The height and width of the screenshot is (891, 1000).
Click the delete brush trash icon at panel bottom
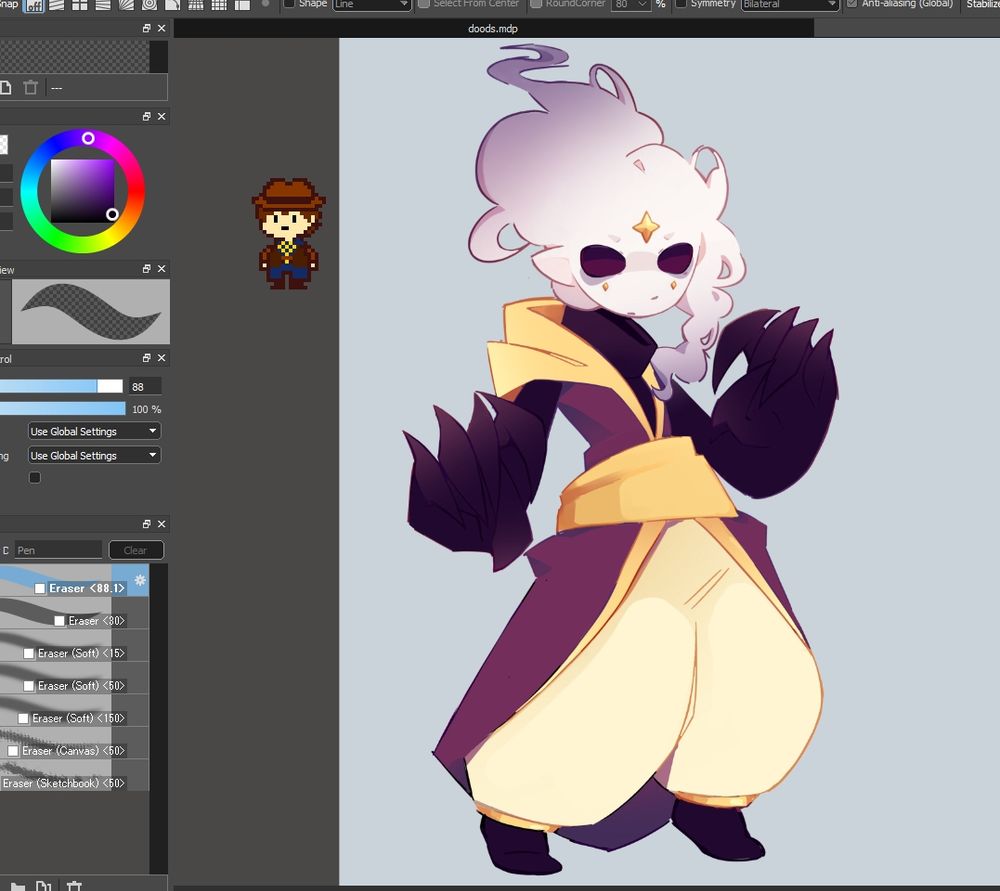point(74,886)
